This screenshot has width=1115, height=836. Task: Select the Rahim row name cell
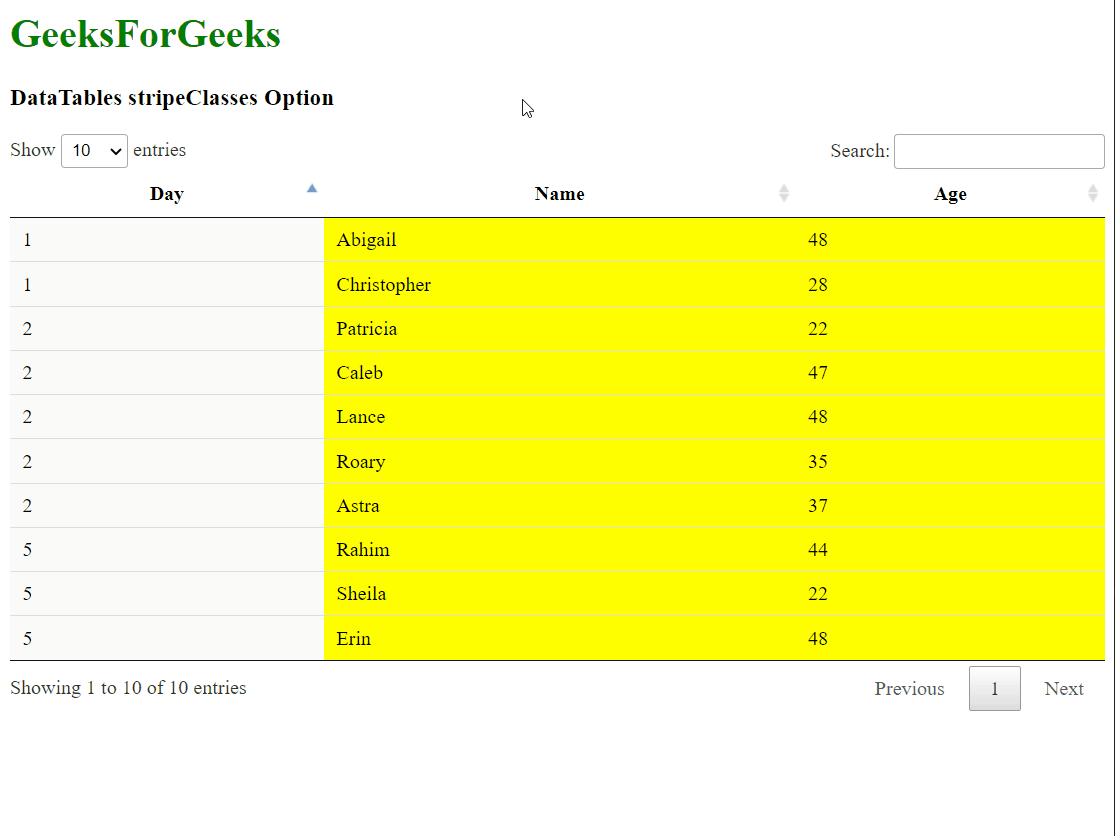point(363,550)
